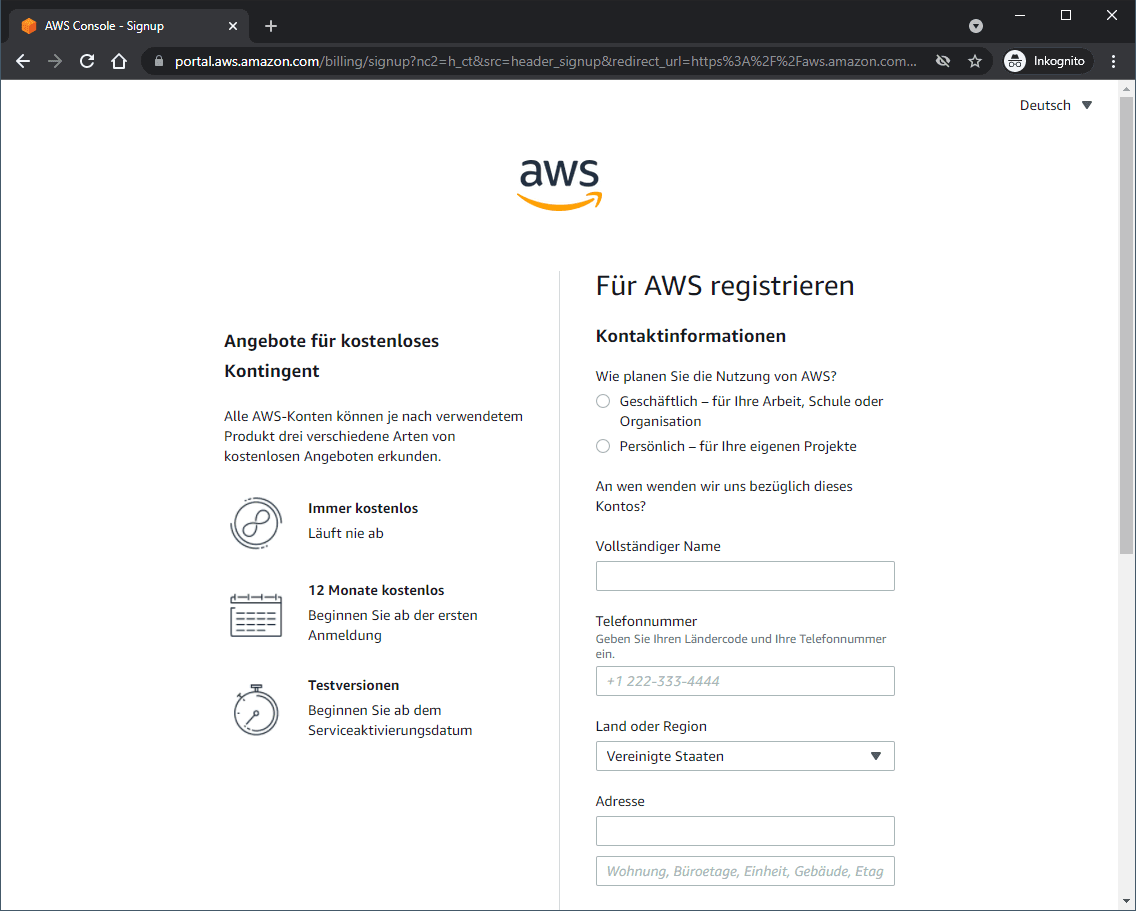Navigate back with the back arrow

coord(23,61)
